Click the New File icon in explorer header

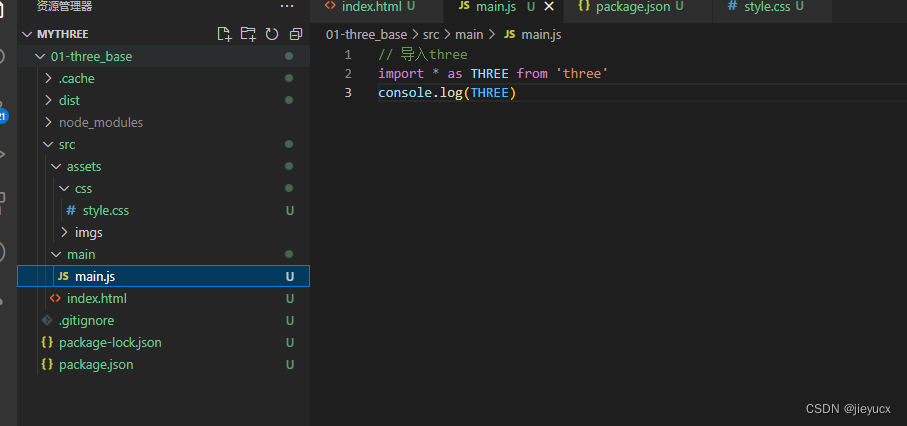[x=224, y=34]
